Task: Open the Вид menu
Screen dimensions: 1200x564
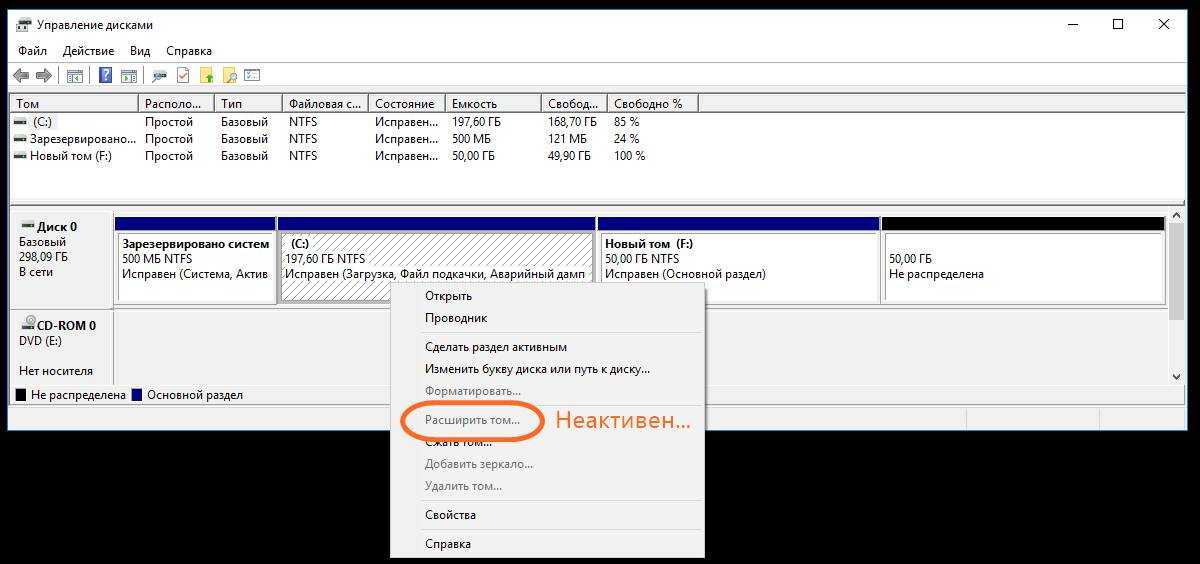Action: (x=140, y=50)
